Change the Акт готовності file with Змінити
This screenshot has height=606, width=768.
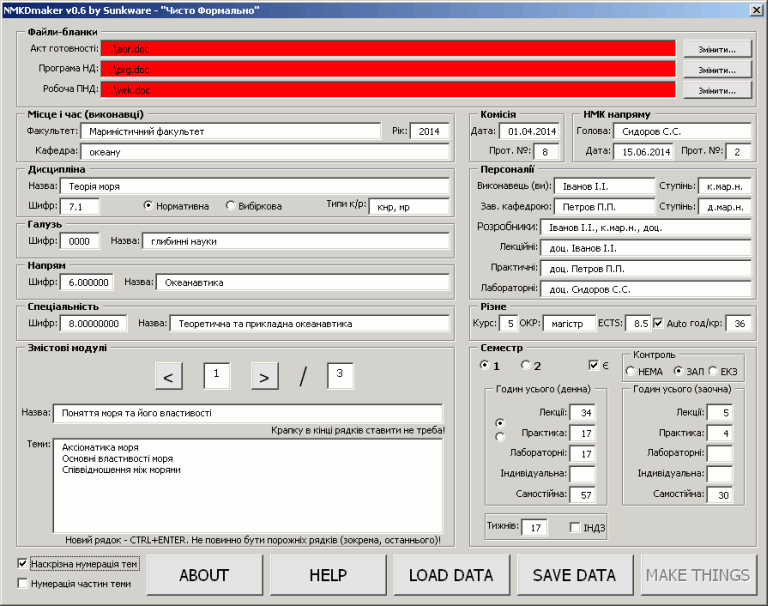(x=718, y=49)
